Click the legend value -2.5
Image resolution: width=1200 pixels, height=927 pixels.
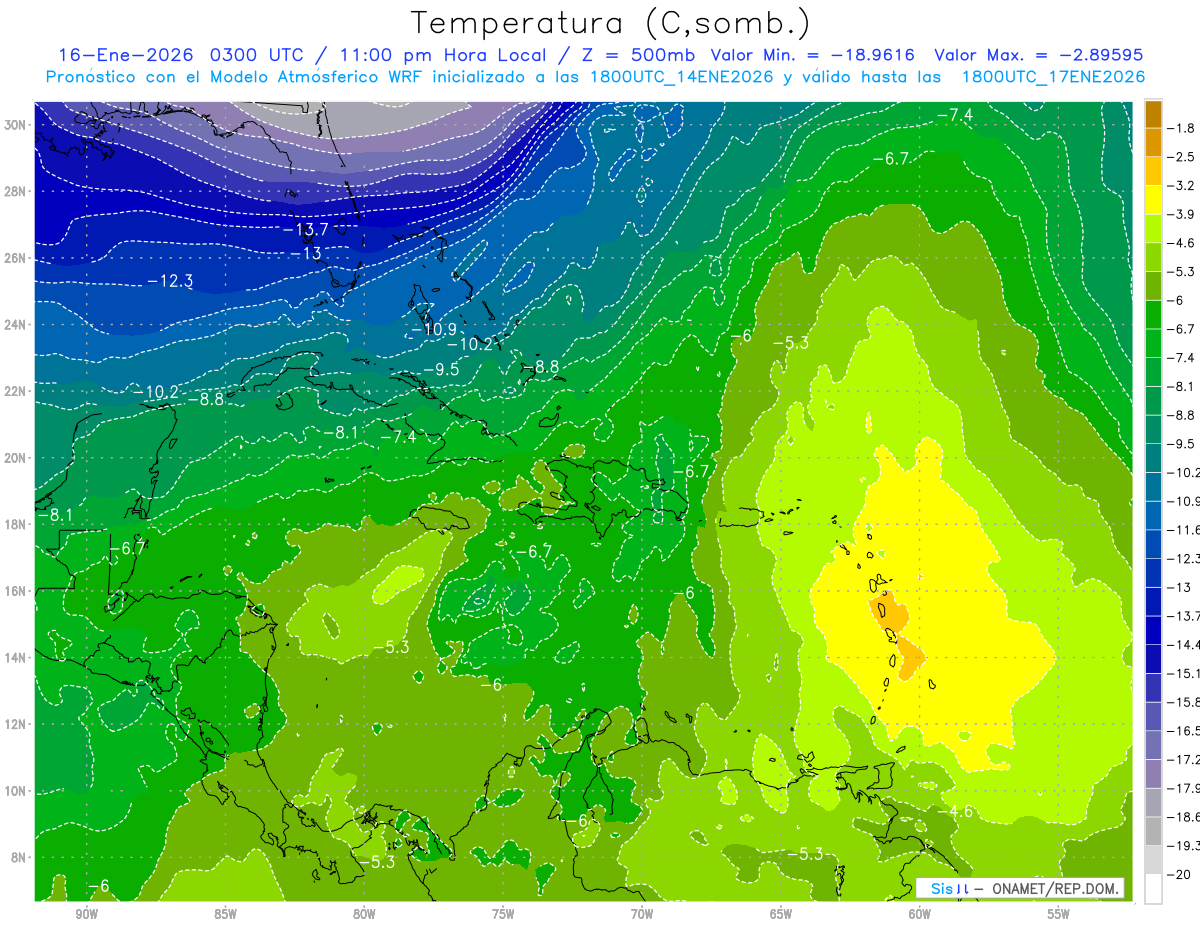tap(1182, 157)
